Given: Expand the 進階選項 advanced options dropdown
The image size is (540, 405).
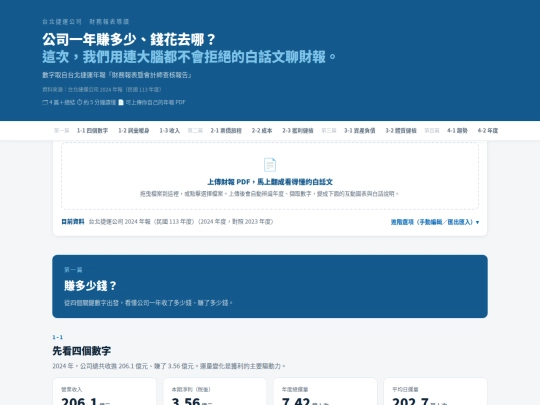Looking at the screenshot, I should [x=435, y=222].
